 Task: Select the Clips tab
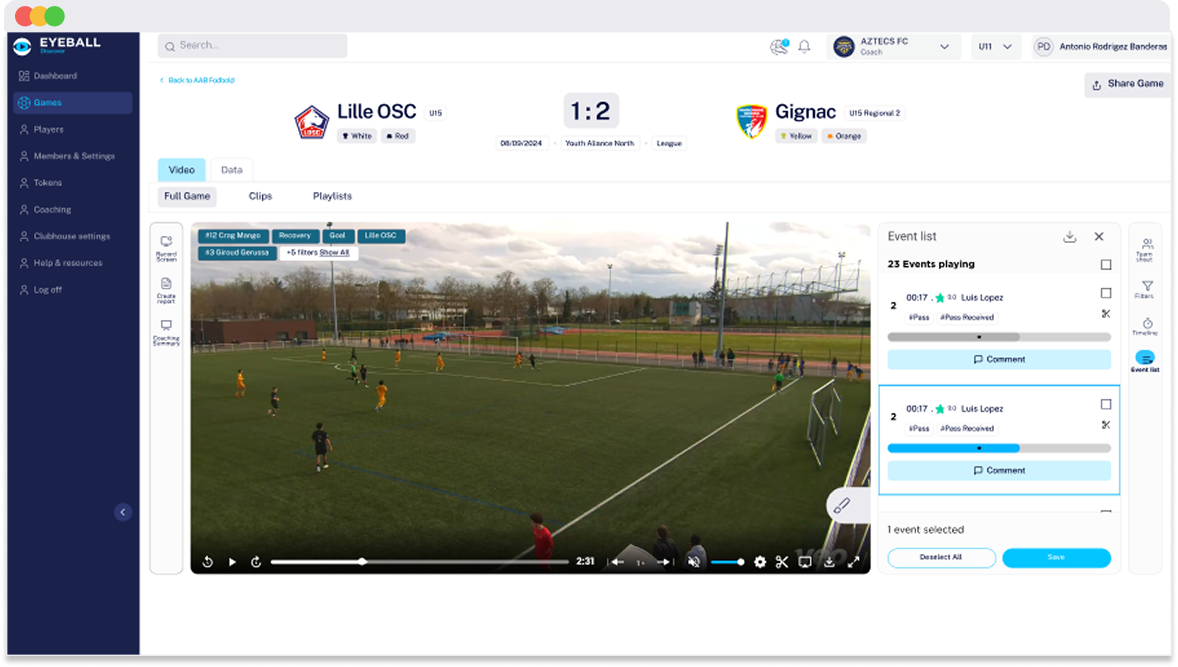tap(260, 197)
